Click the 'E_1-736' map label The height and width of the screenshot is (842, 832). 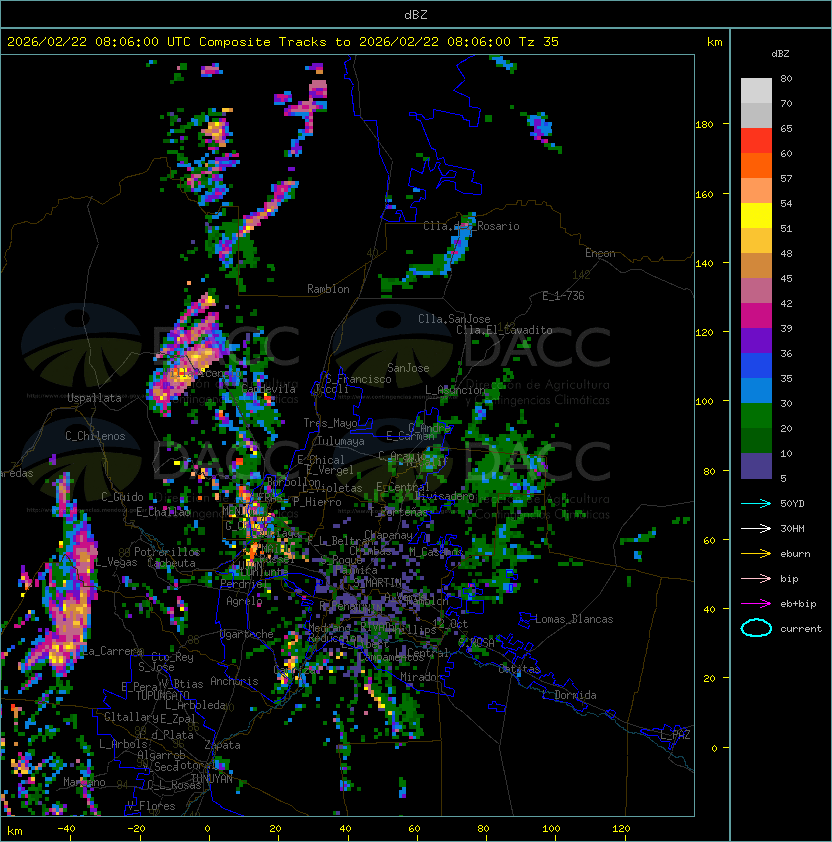tap(563, 296)
